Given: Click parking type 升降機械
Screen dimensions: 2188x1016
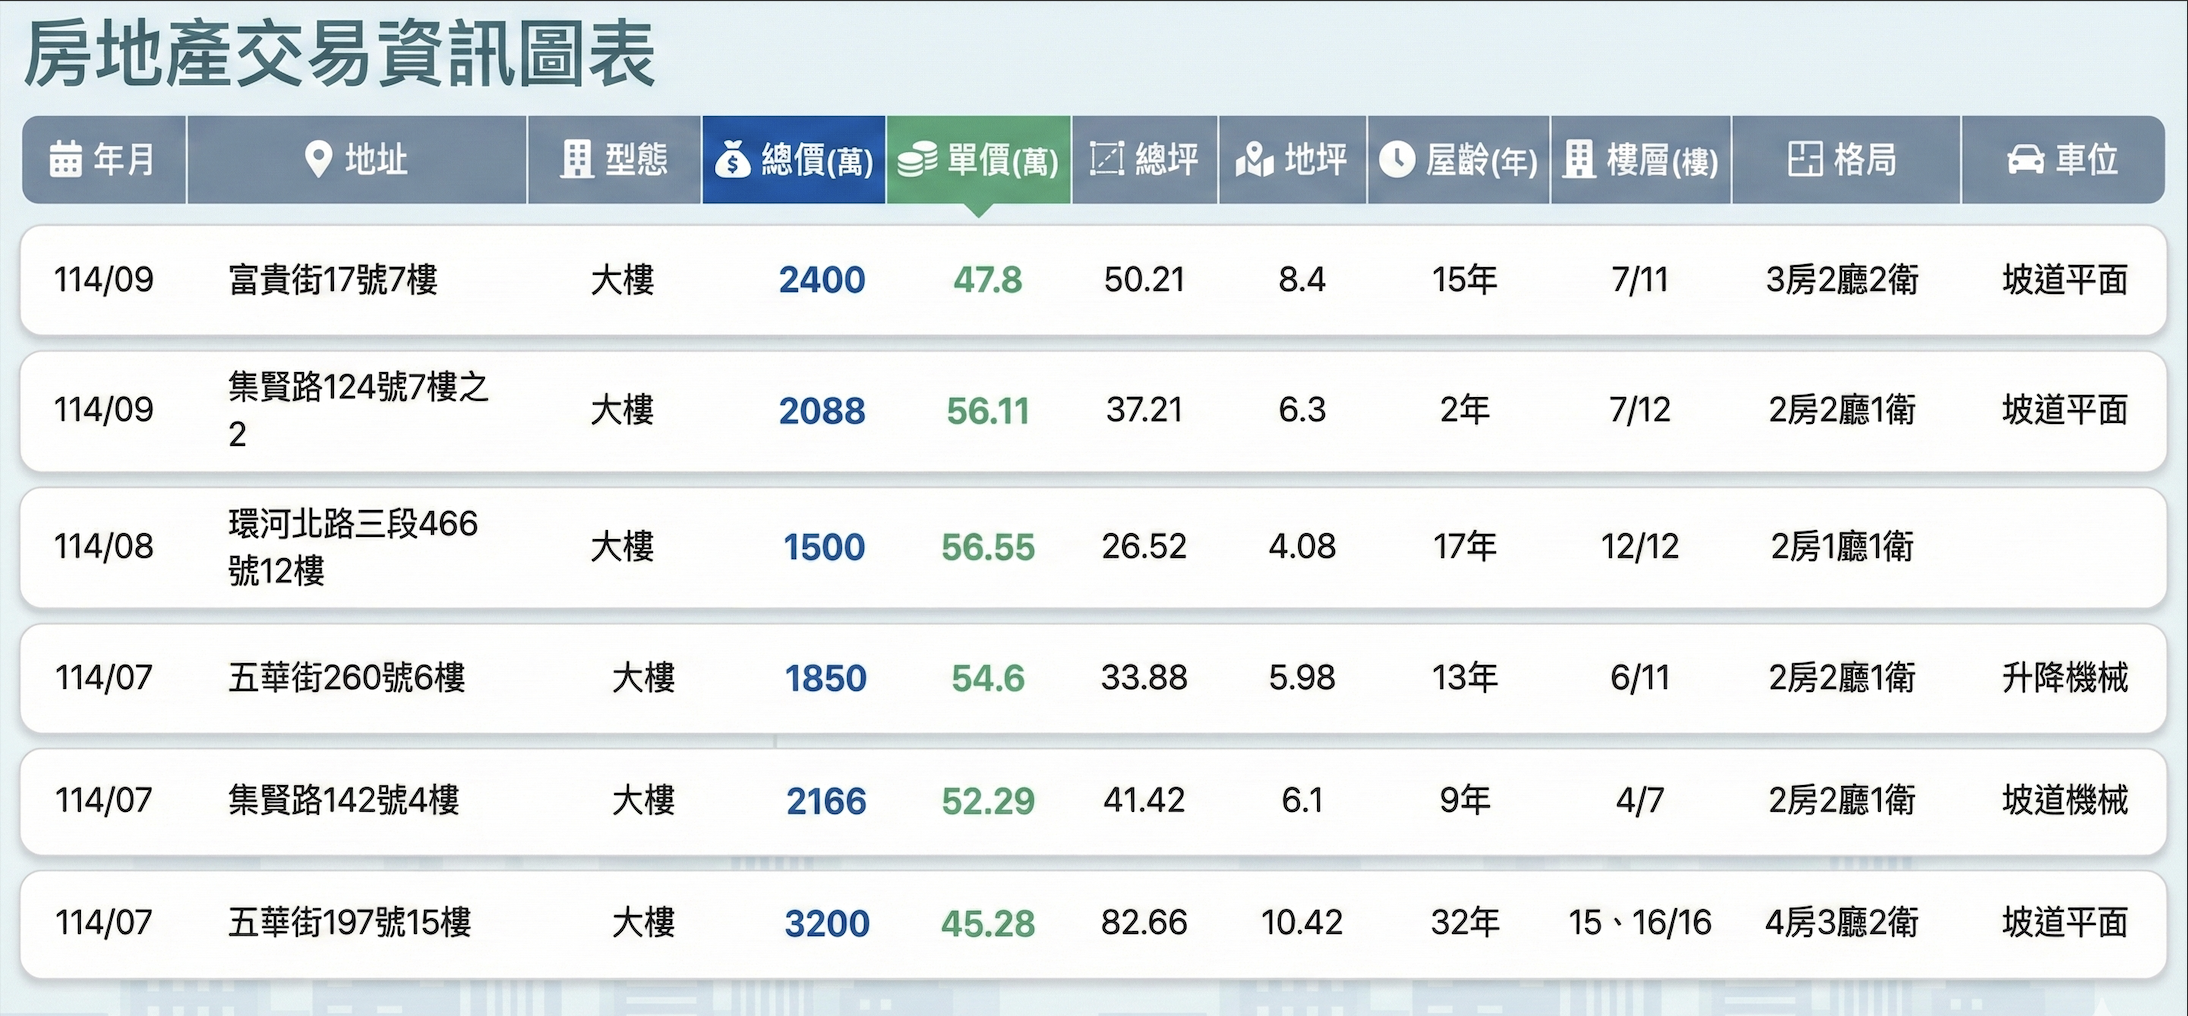Looking at the screenshot, I should coord(2065,678).
